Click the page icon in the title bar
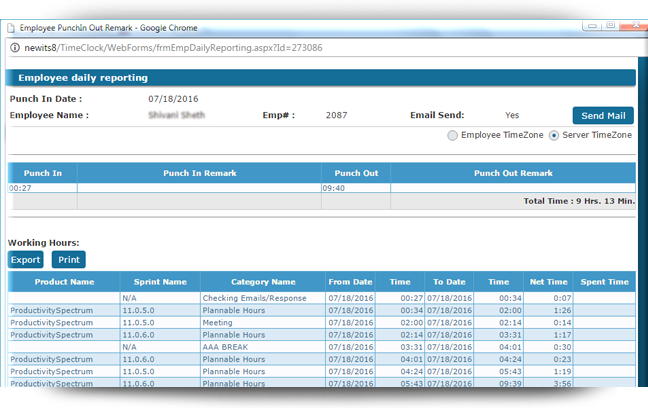This screenshot has height=413, width=648. pyautogui.click(x=9, y=29)
